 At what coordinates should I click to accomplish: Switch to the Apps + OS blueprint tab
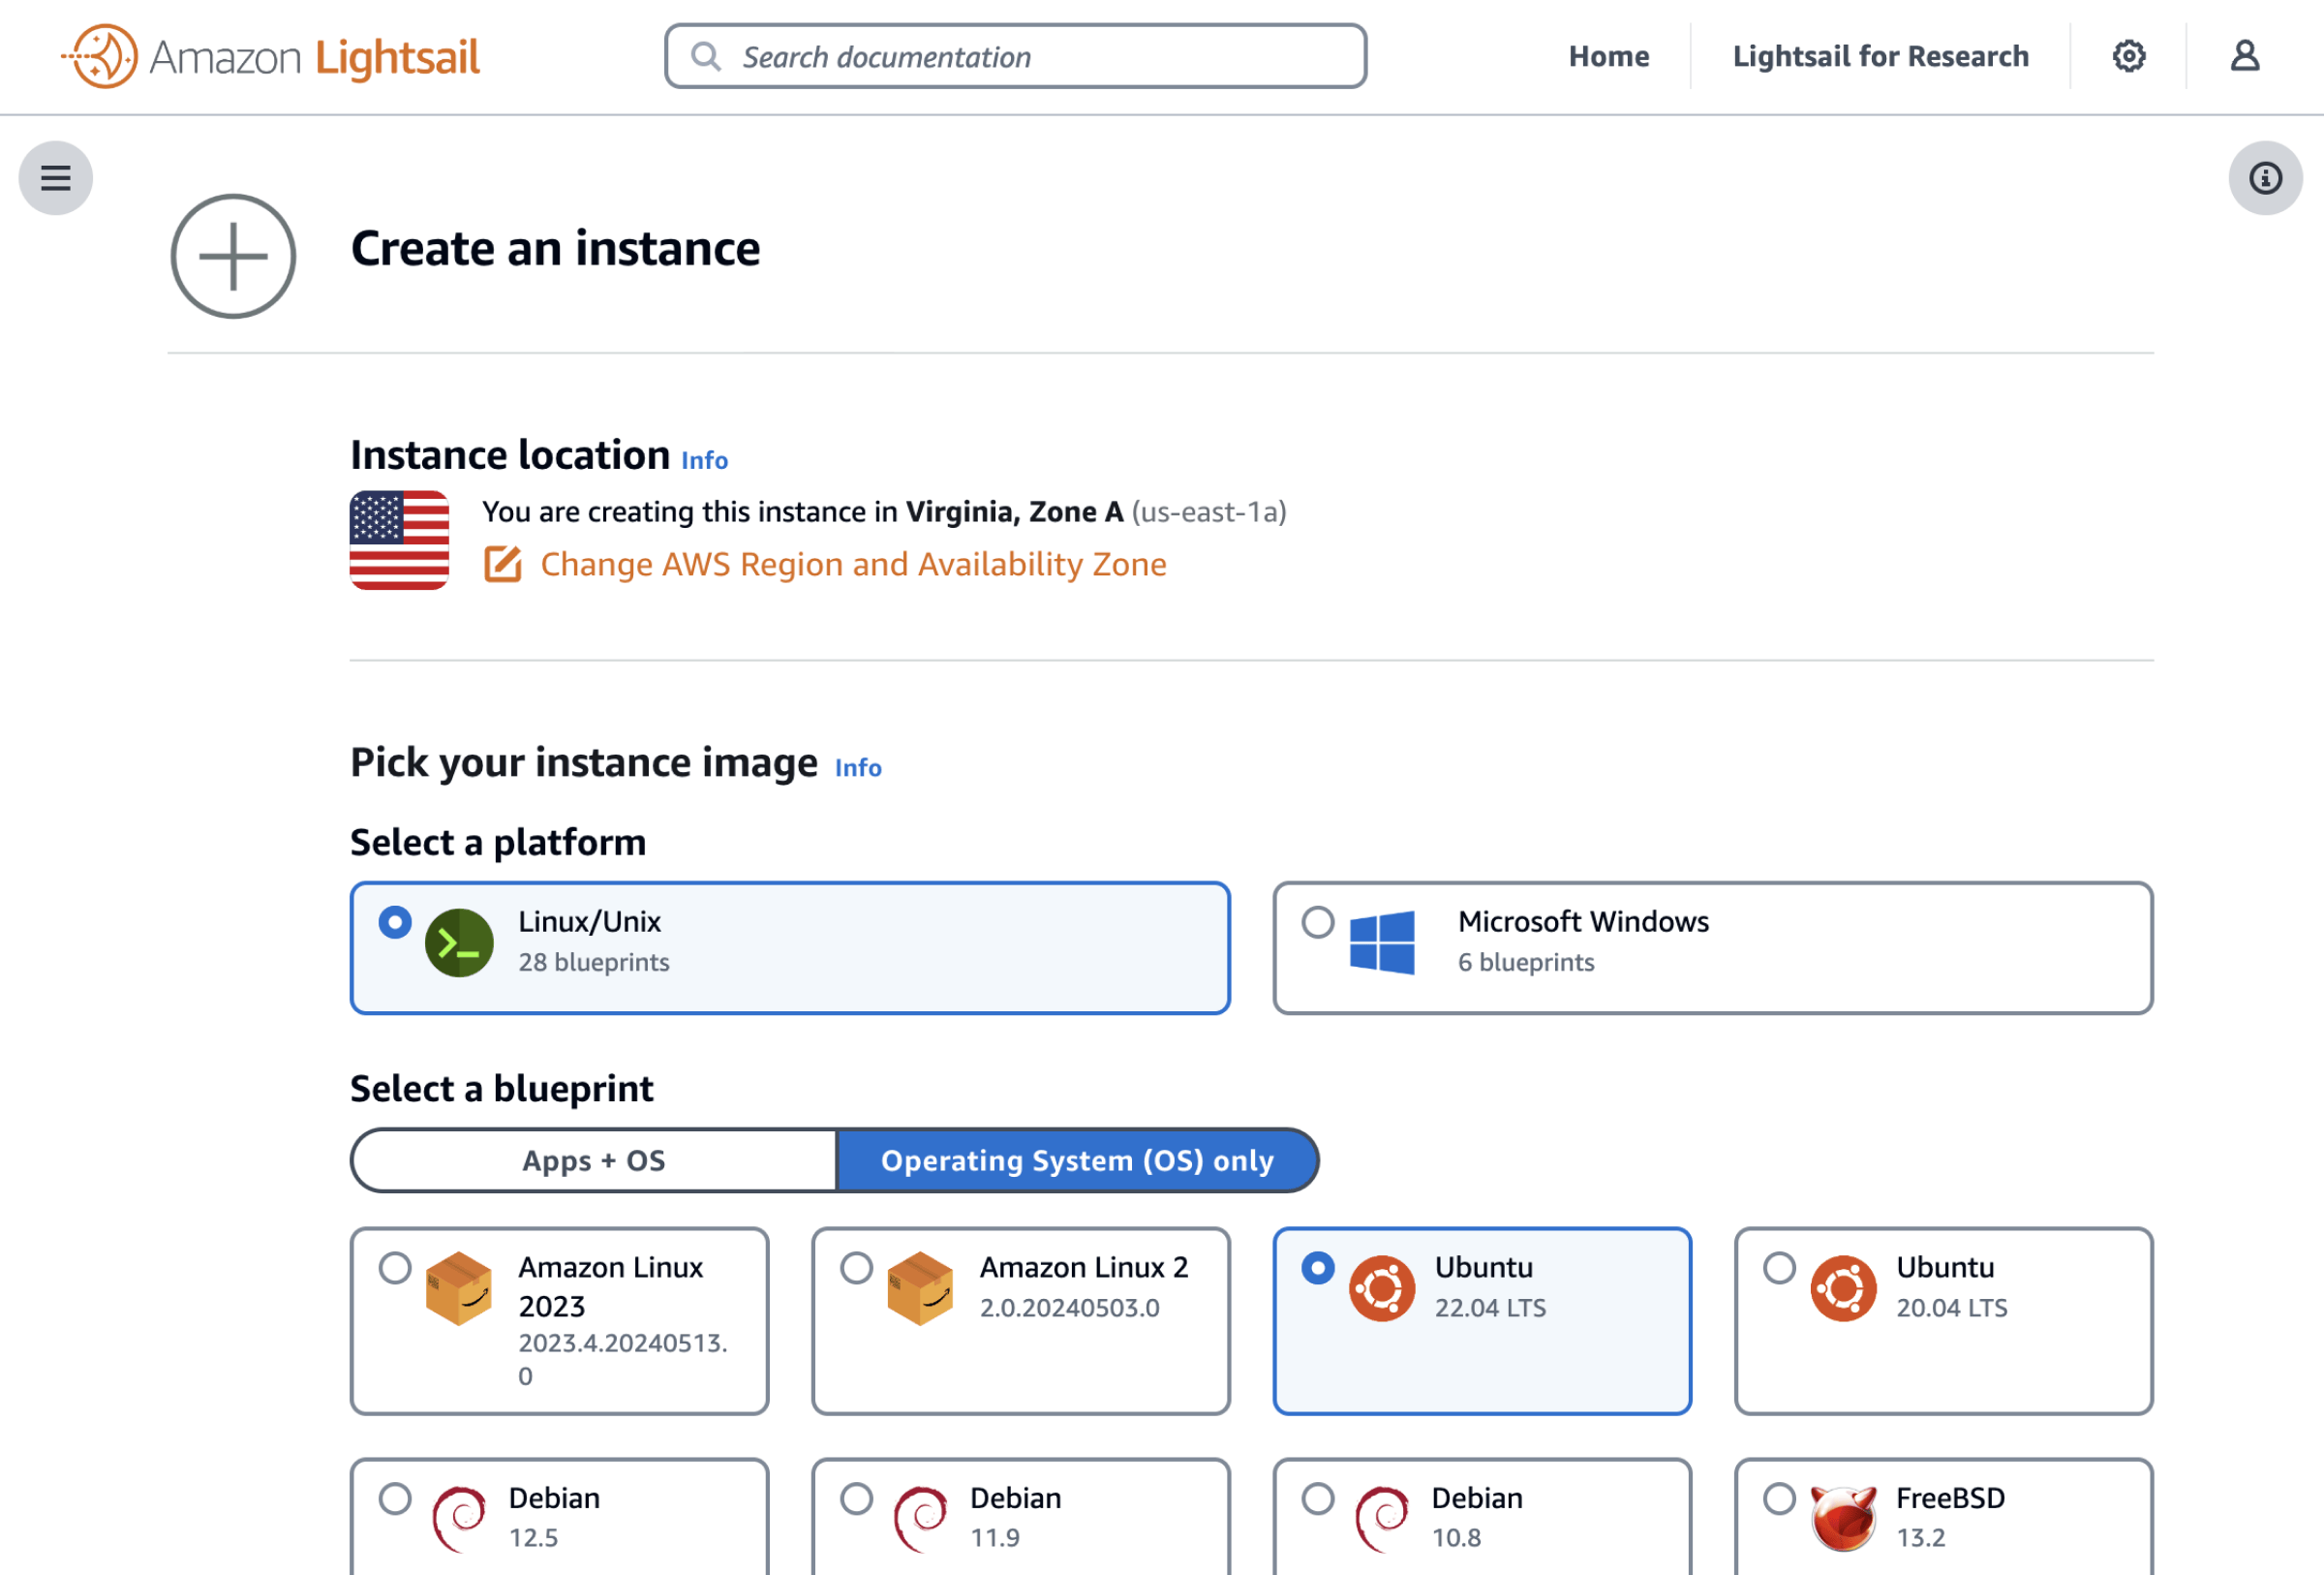click(x=594, y=1158)
